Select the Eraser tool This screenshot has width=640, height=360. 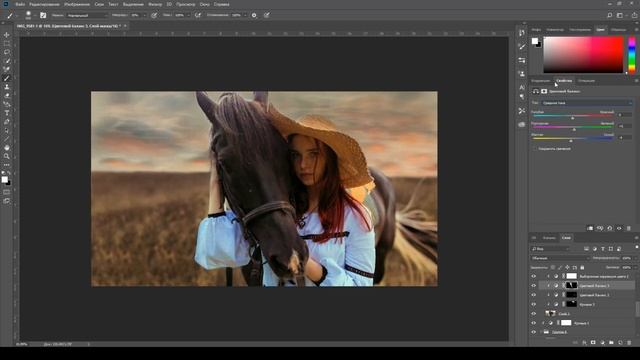7,96
